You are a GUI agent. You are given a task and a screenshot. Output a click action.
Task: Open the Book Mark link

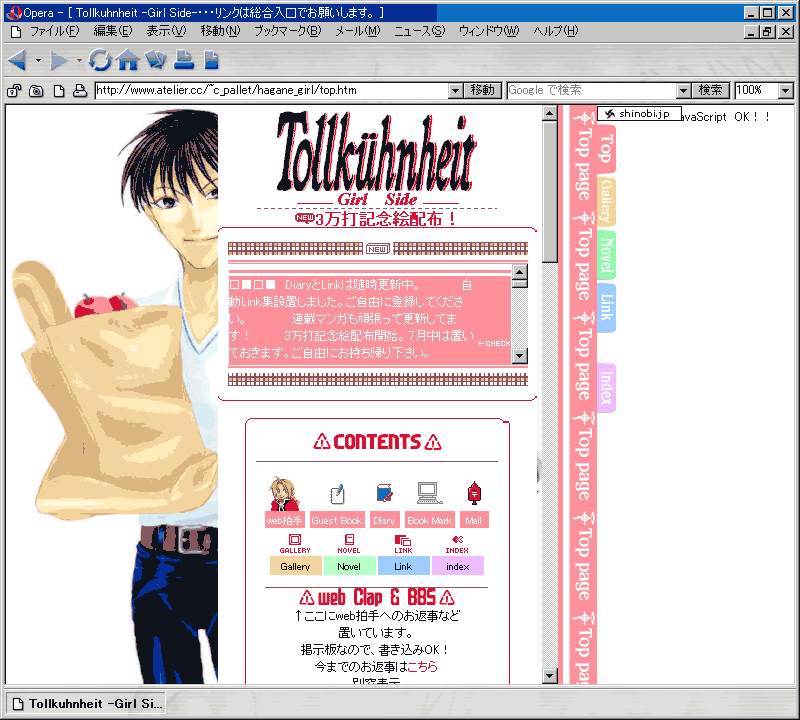coord(430,520)
